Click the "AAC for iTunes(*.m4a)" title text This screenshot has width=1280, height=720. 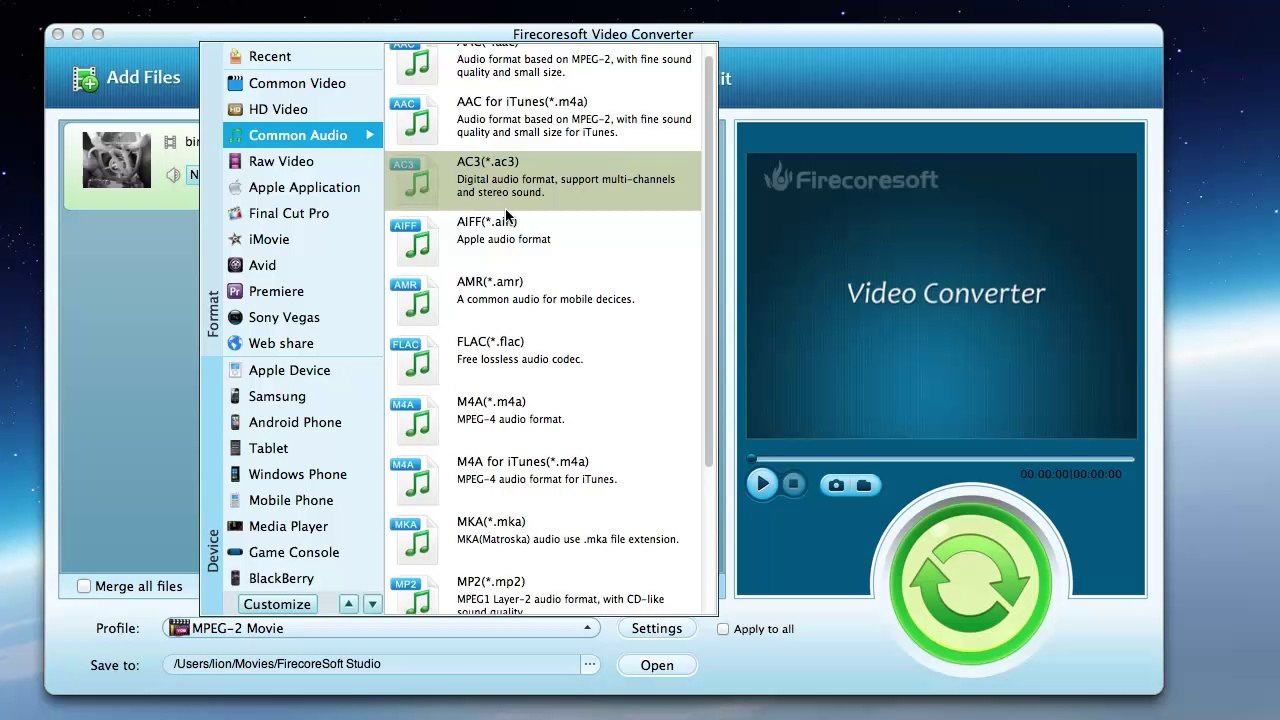pyautogui.click(x=522, y=101)
